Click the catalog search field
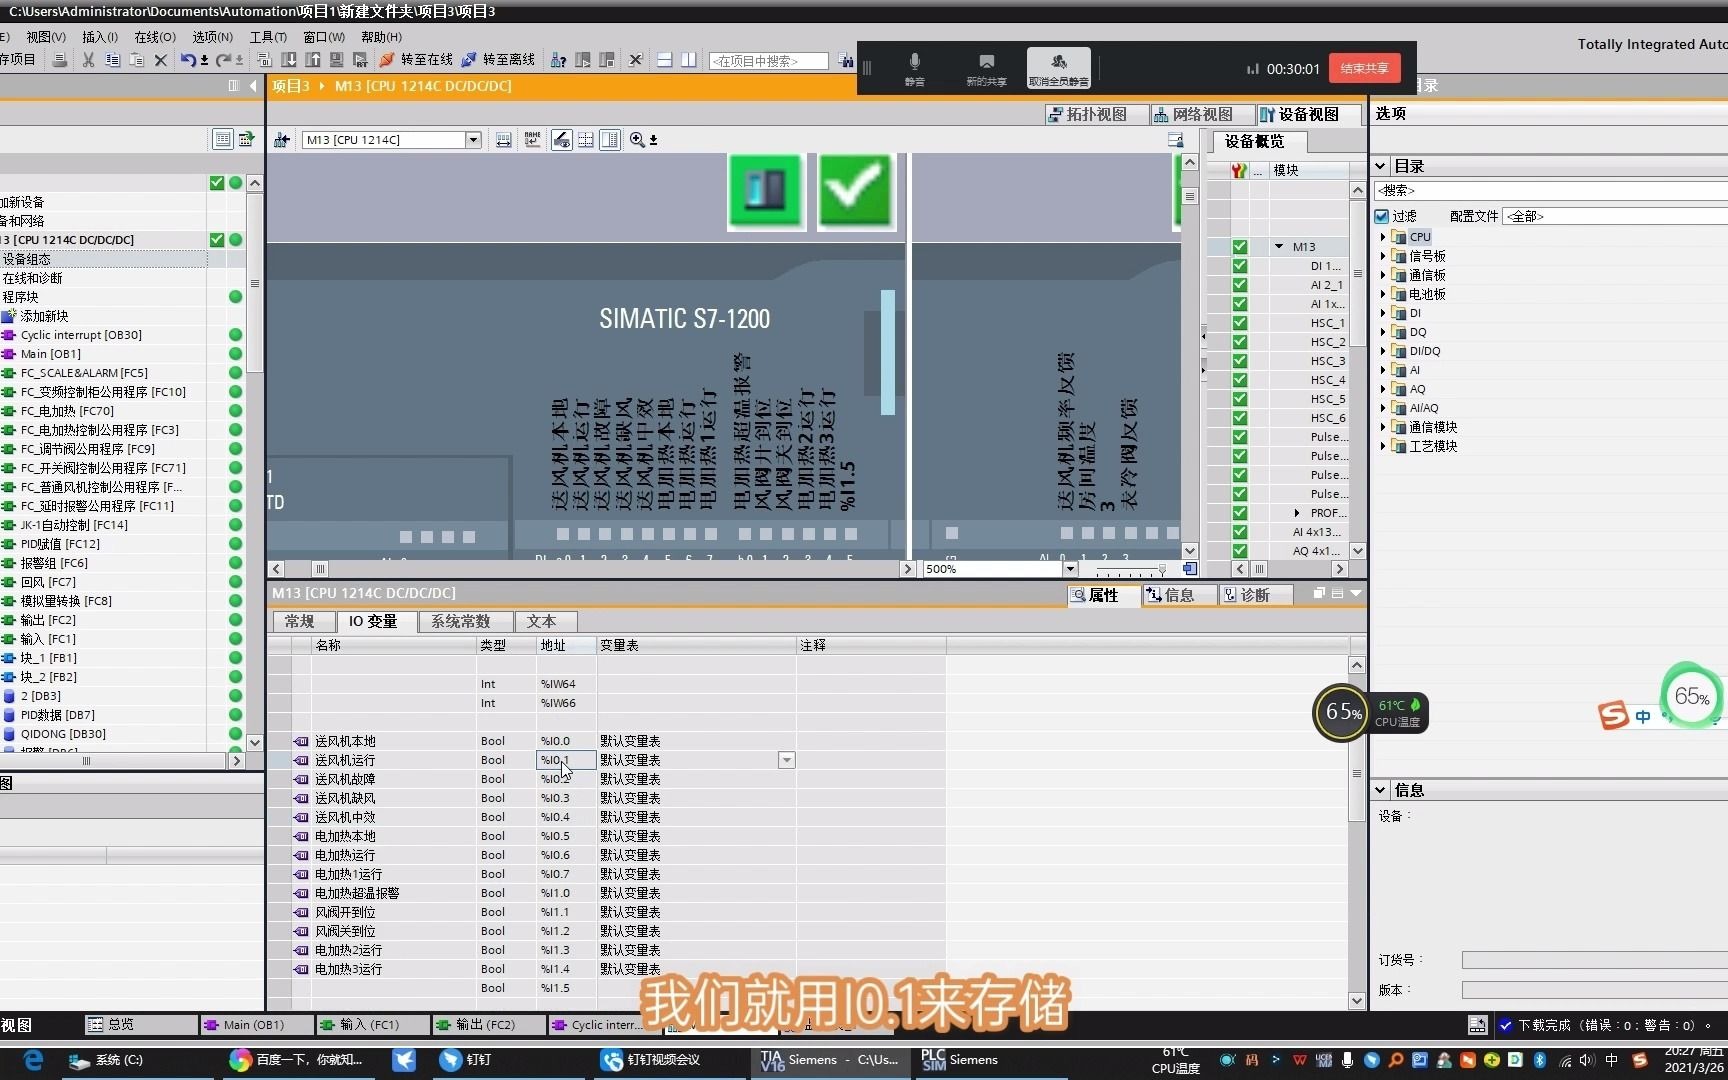This screenshot has height=1080, width=1728. [1551, 190]
